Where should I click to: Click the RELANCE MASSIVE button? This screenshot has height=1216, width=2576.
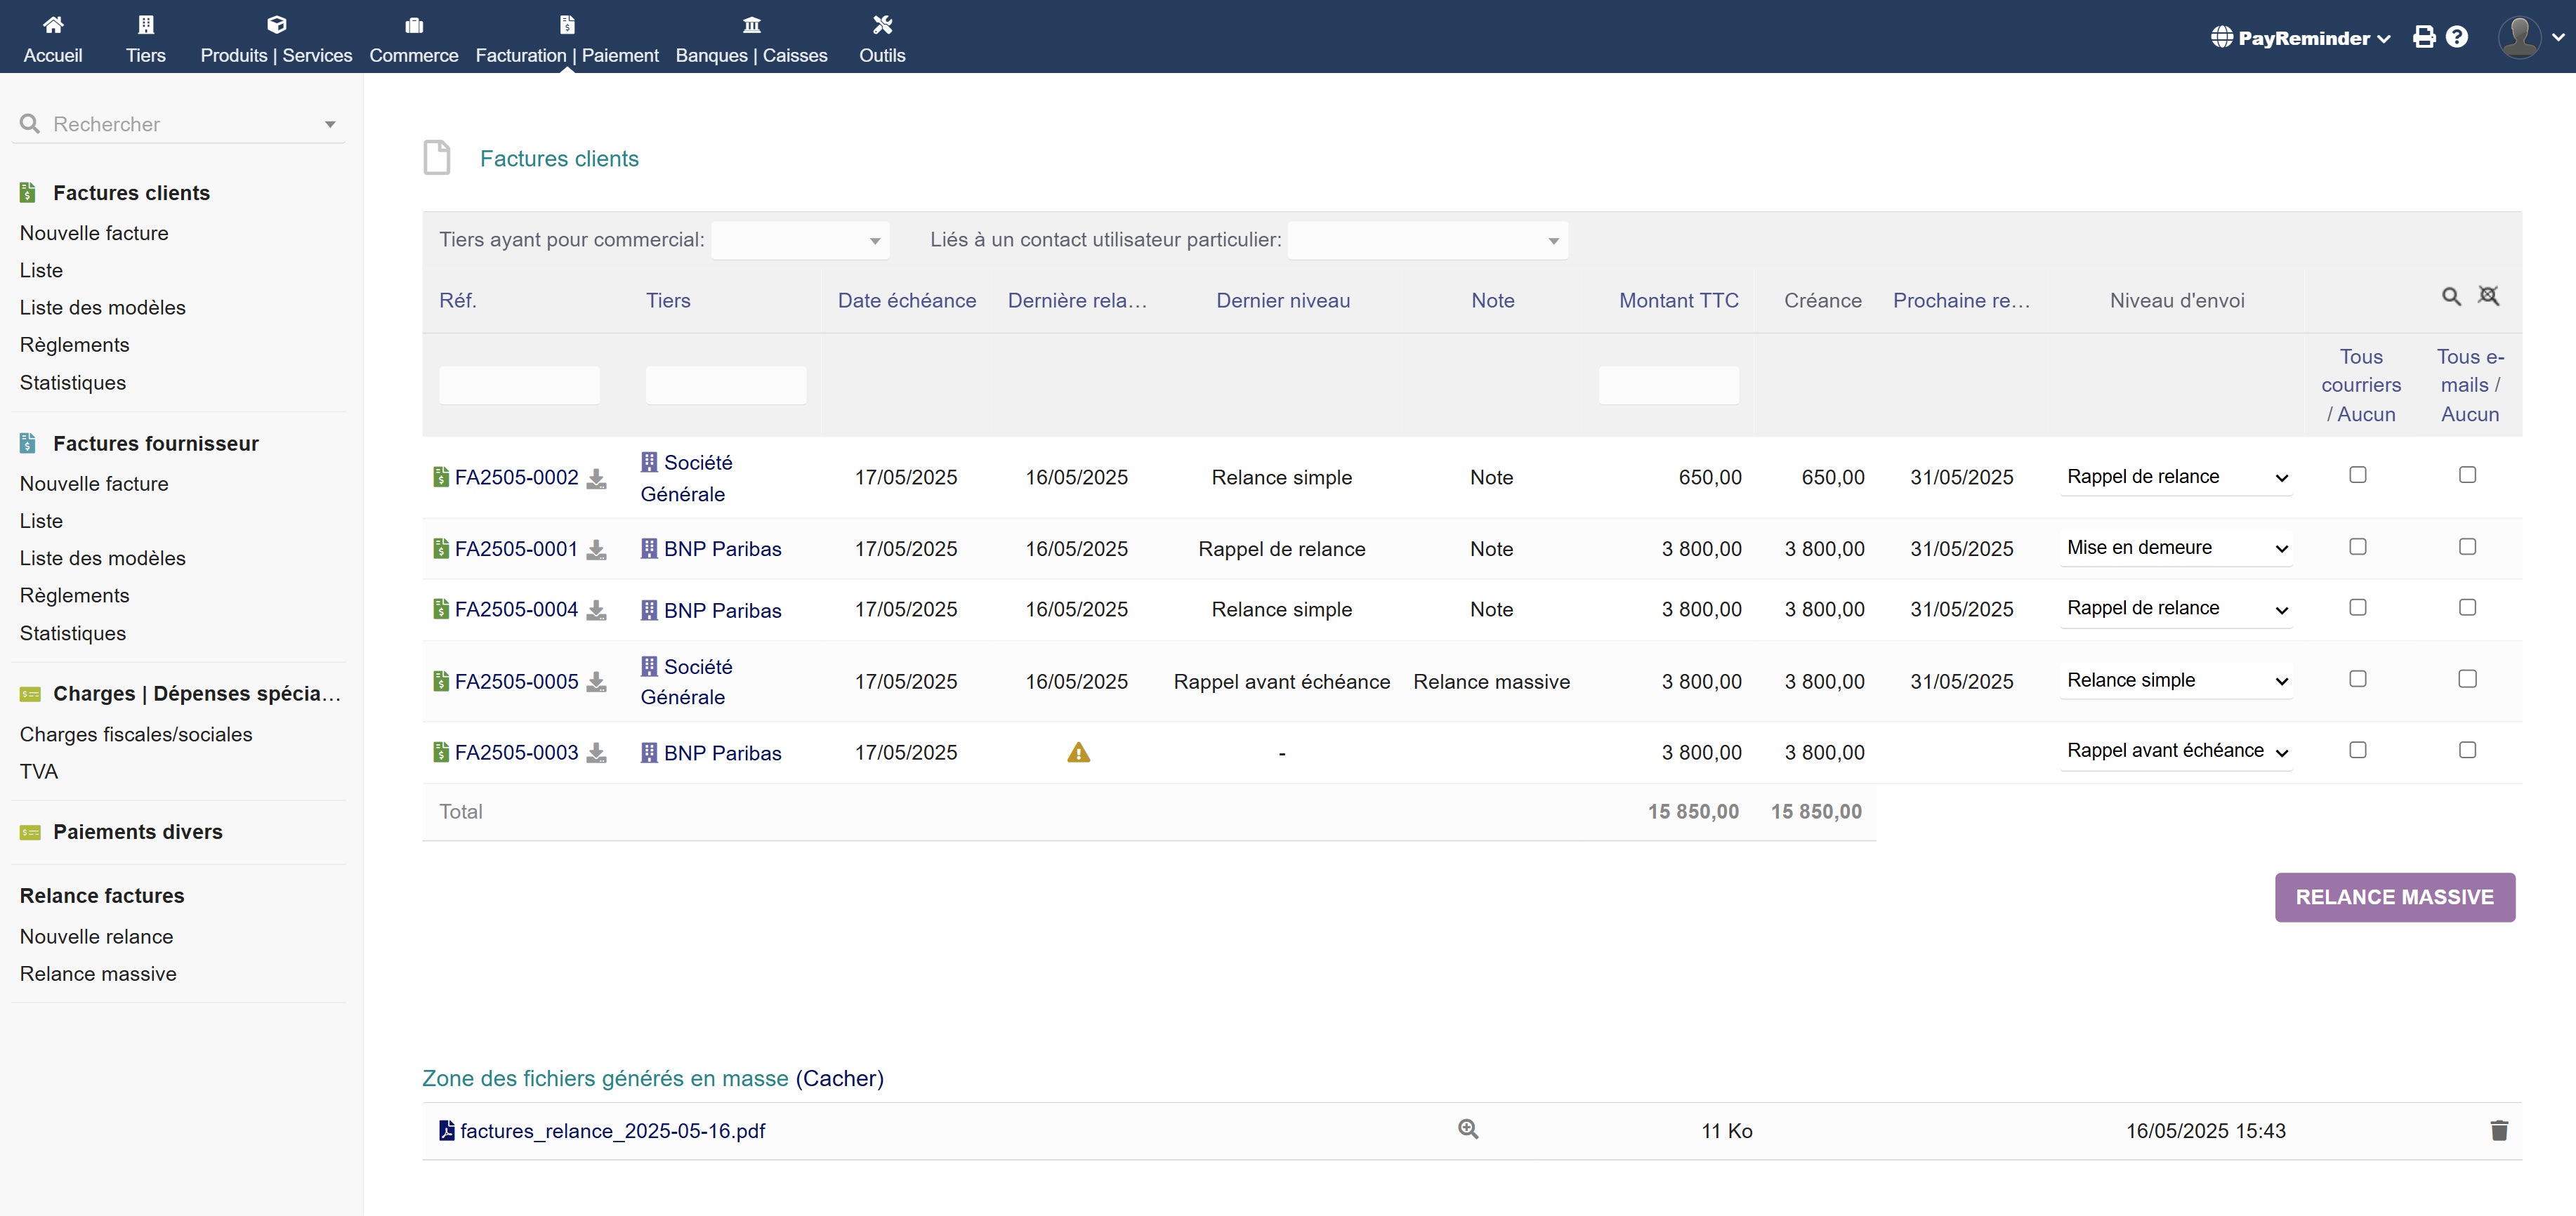2394,897
